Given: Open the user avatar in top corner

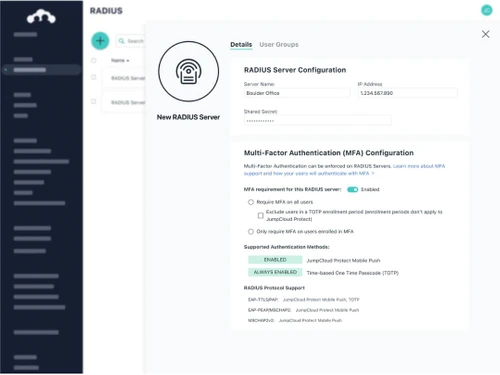Looking at the screenshot, I should coord(487,10).
